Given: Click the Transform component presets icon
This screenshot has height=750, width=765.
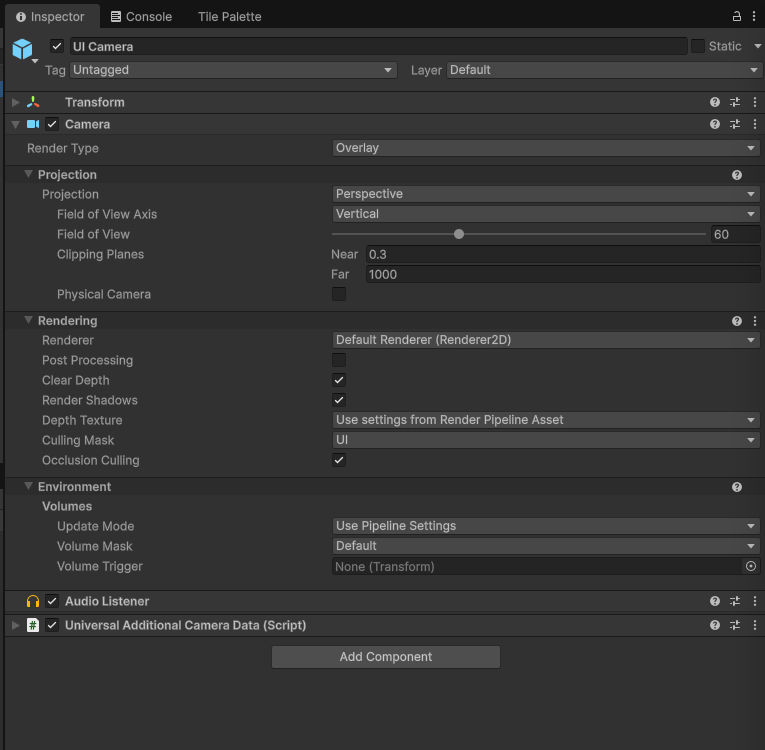Looking at the screenshot, I should [x=735, y=103].
